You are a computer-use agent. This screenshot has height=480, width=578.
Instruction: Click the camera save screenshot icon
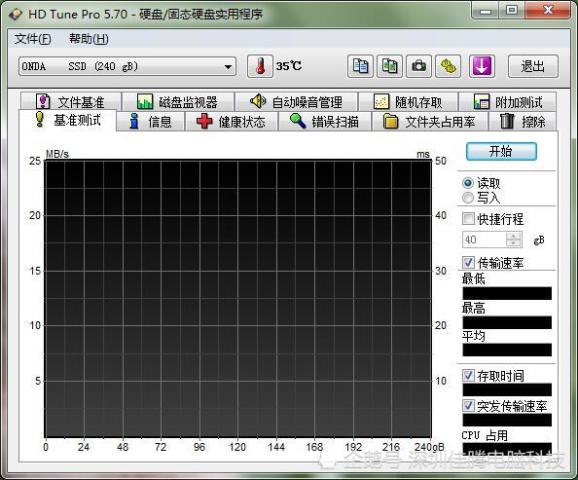(419, 66)
